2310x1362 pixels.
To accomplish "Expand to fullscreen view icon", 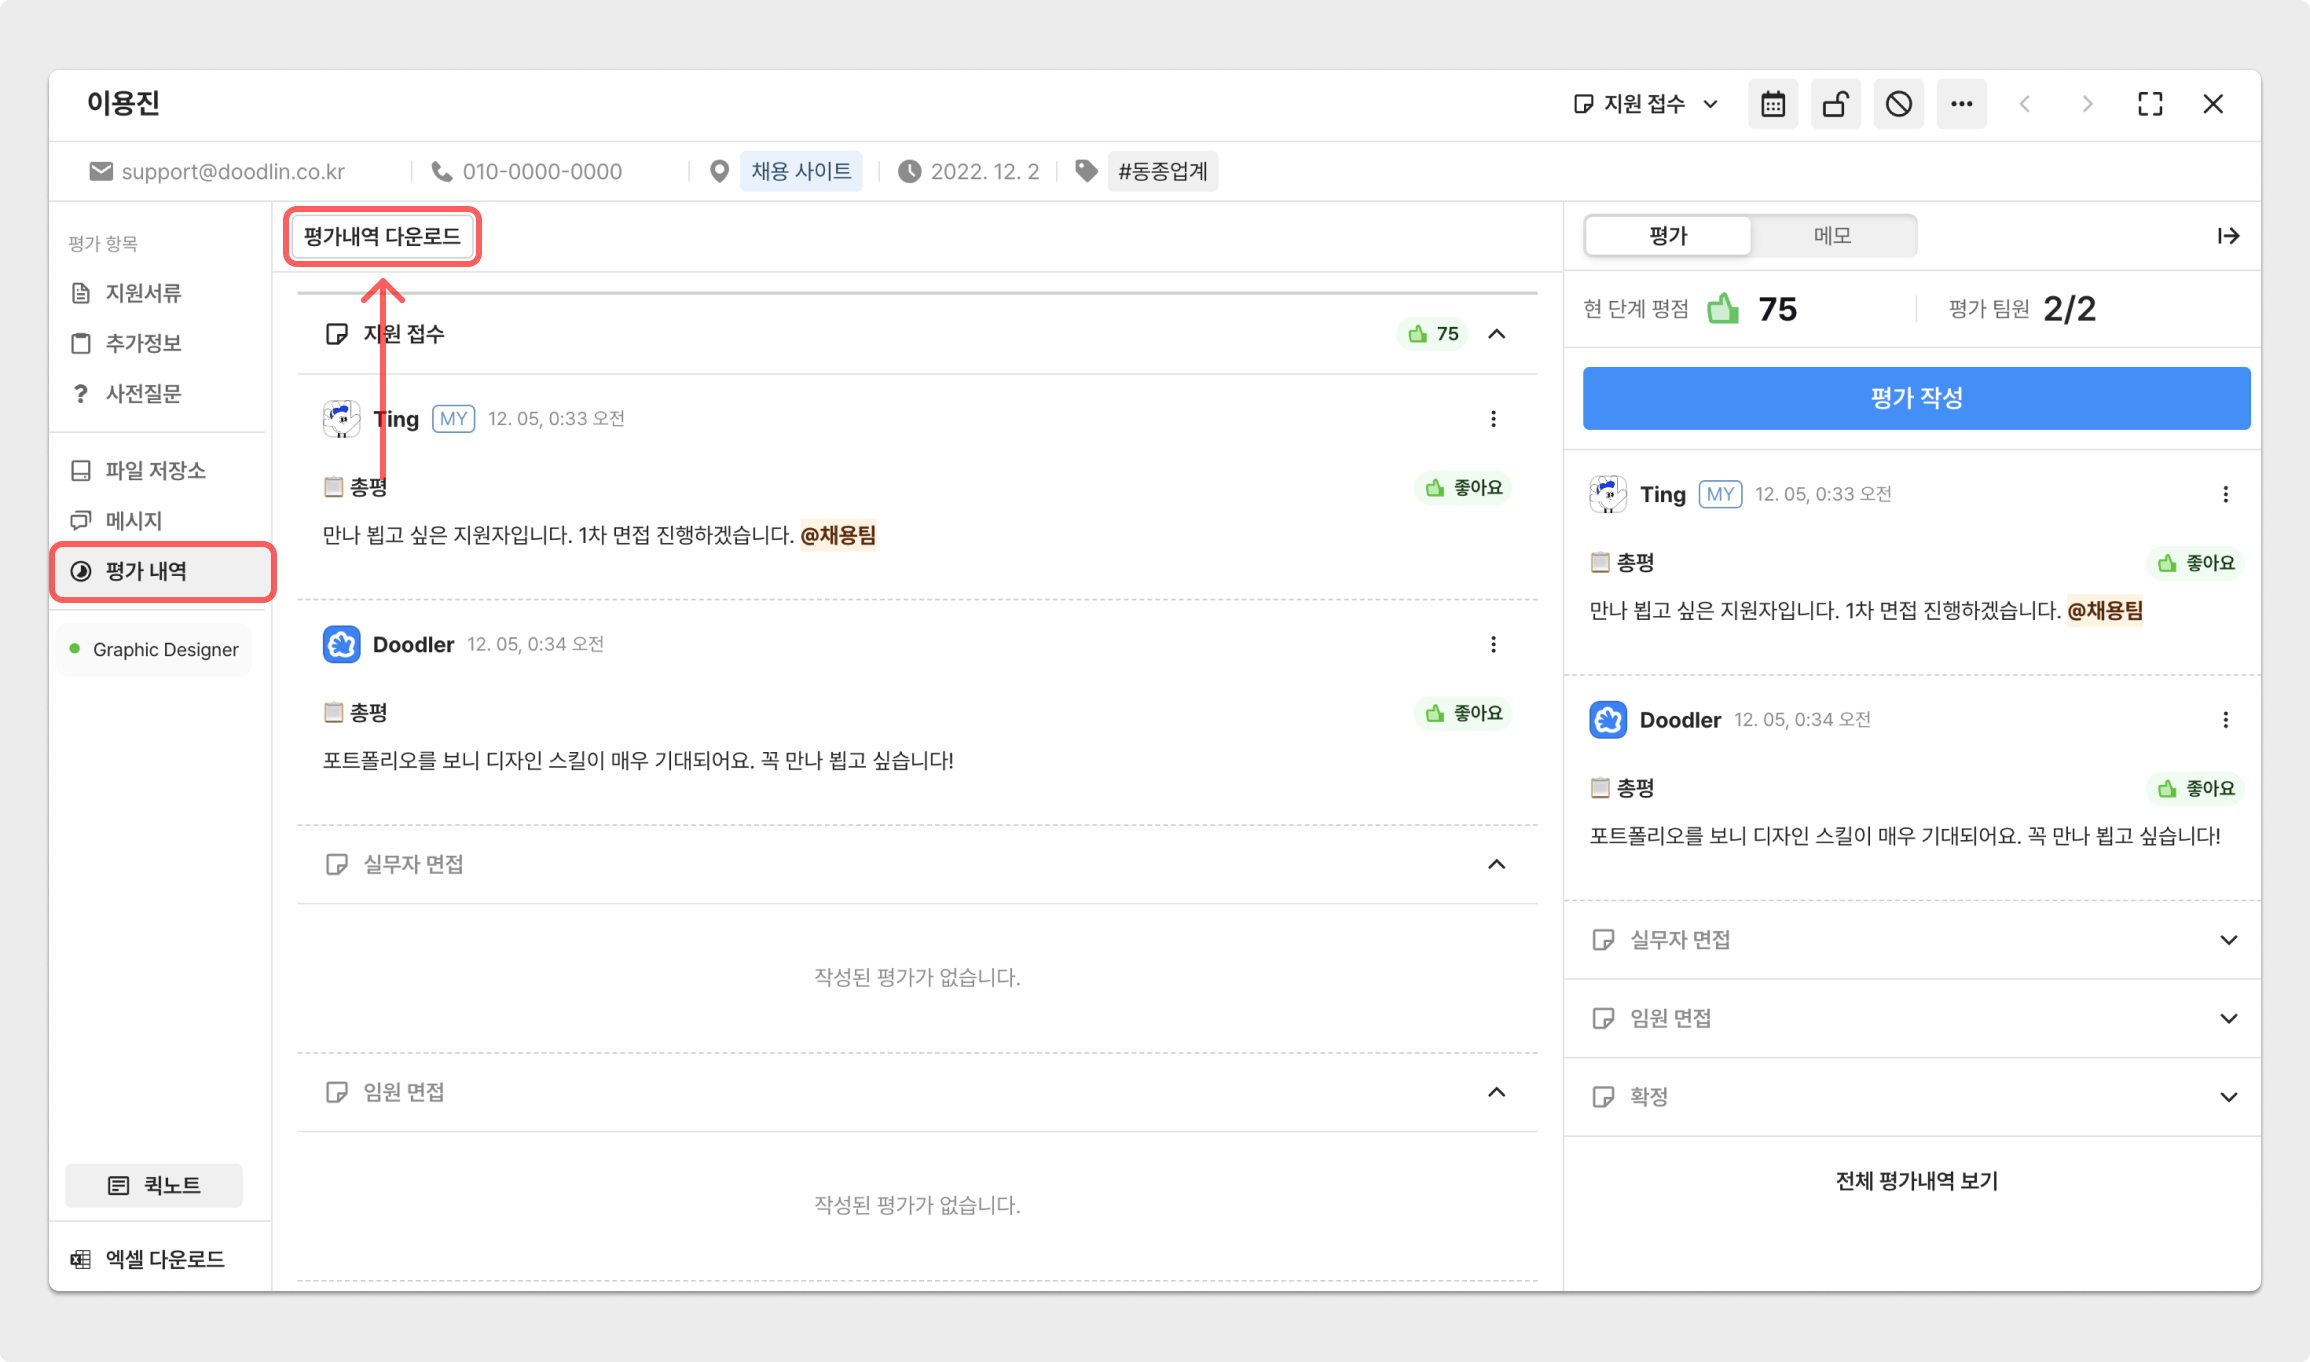I will point(2150,104).
